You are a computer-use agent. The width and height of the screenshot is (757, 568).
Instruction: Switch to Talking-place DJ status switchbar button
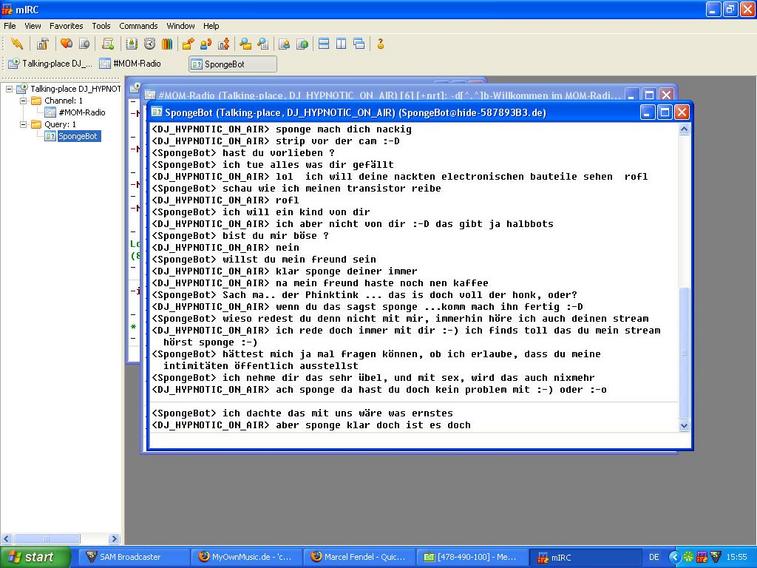[50, 64]
